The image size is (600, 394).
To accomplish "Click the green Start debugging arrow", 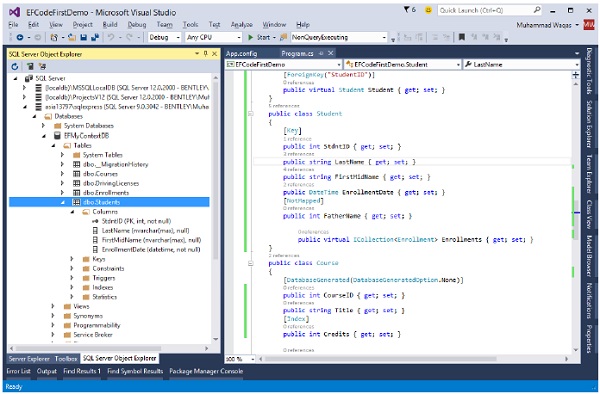I will tap(251, 37).
